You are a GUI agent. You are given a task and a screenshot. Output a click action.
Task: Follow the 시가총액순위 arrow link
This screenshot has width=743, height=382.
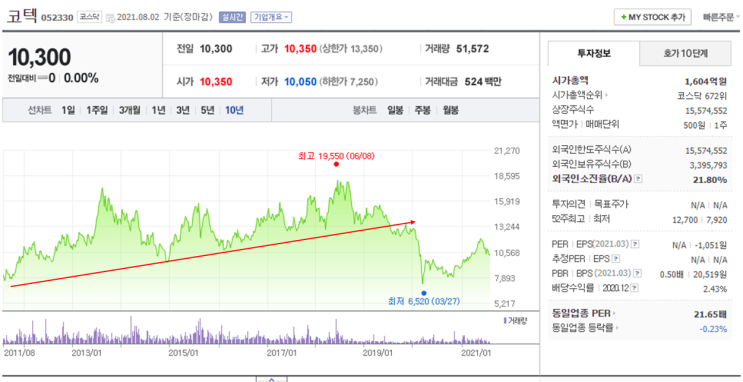(607, 95)
